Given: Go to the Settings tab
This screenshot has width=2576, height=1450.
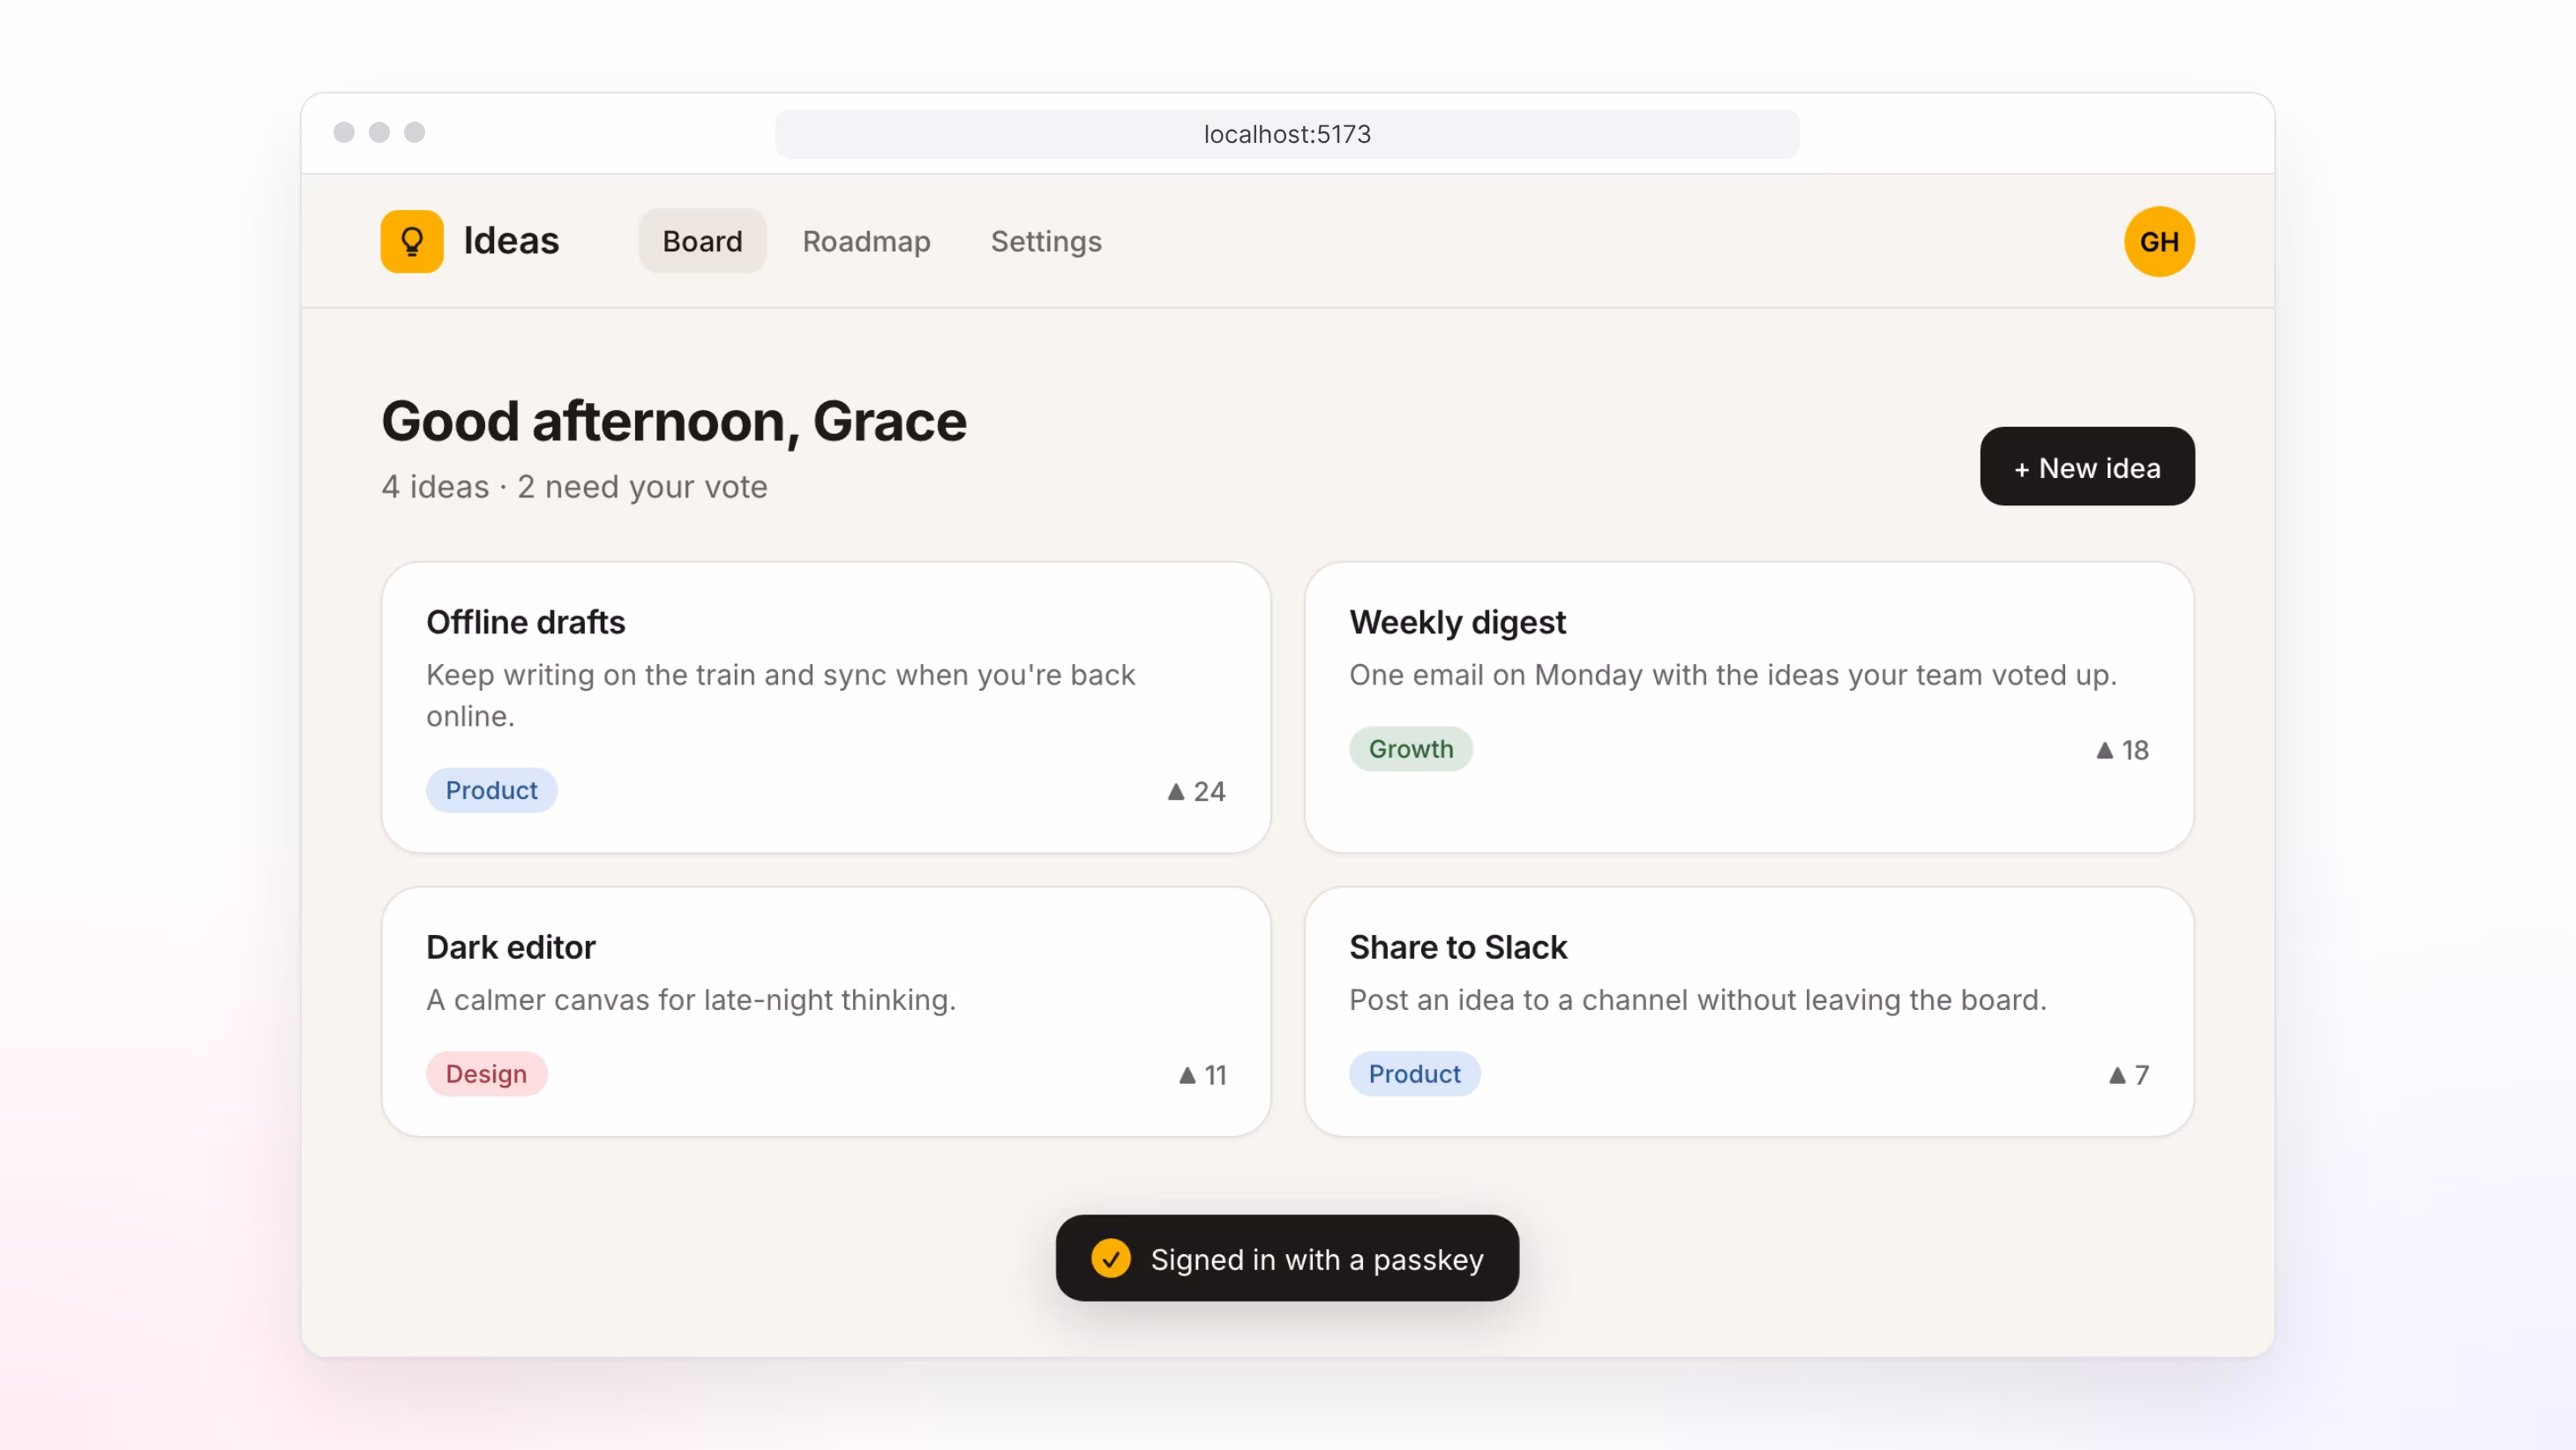Looking at the screenshot, I should (1046, 241).
